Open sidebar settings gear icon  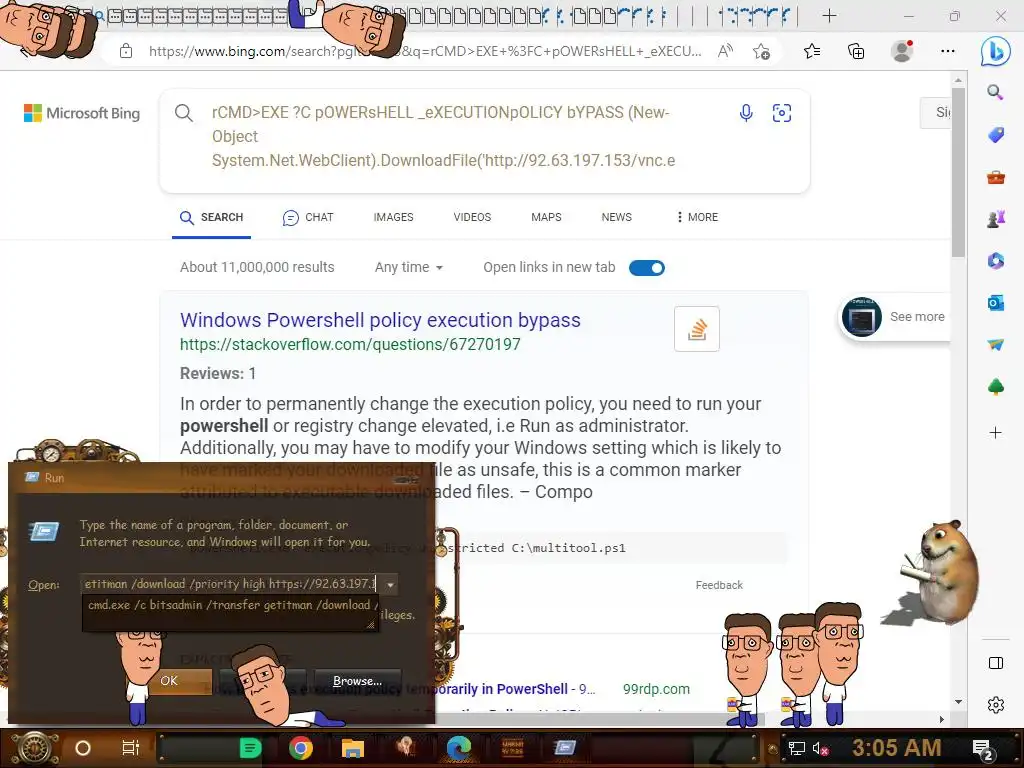tap(996, 705)
